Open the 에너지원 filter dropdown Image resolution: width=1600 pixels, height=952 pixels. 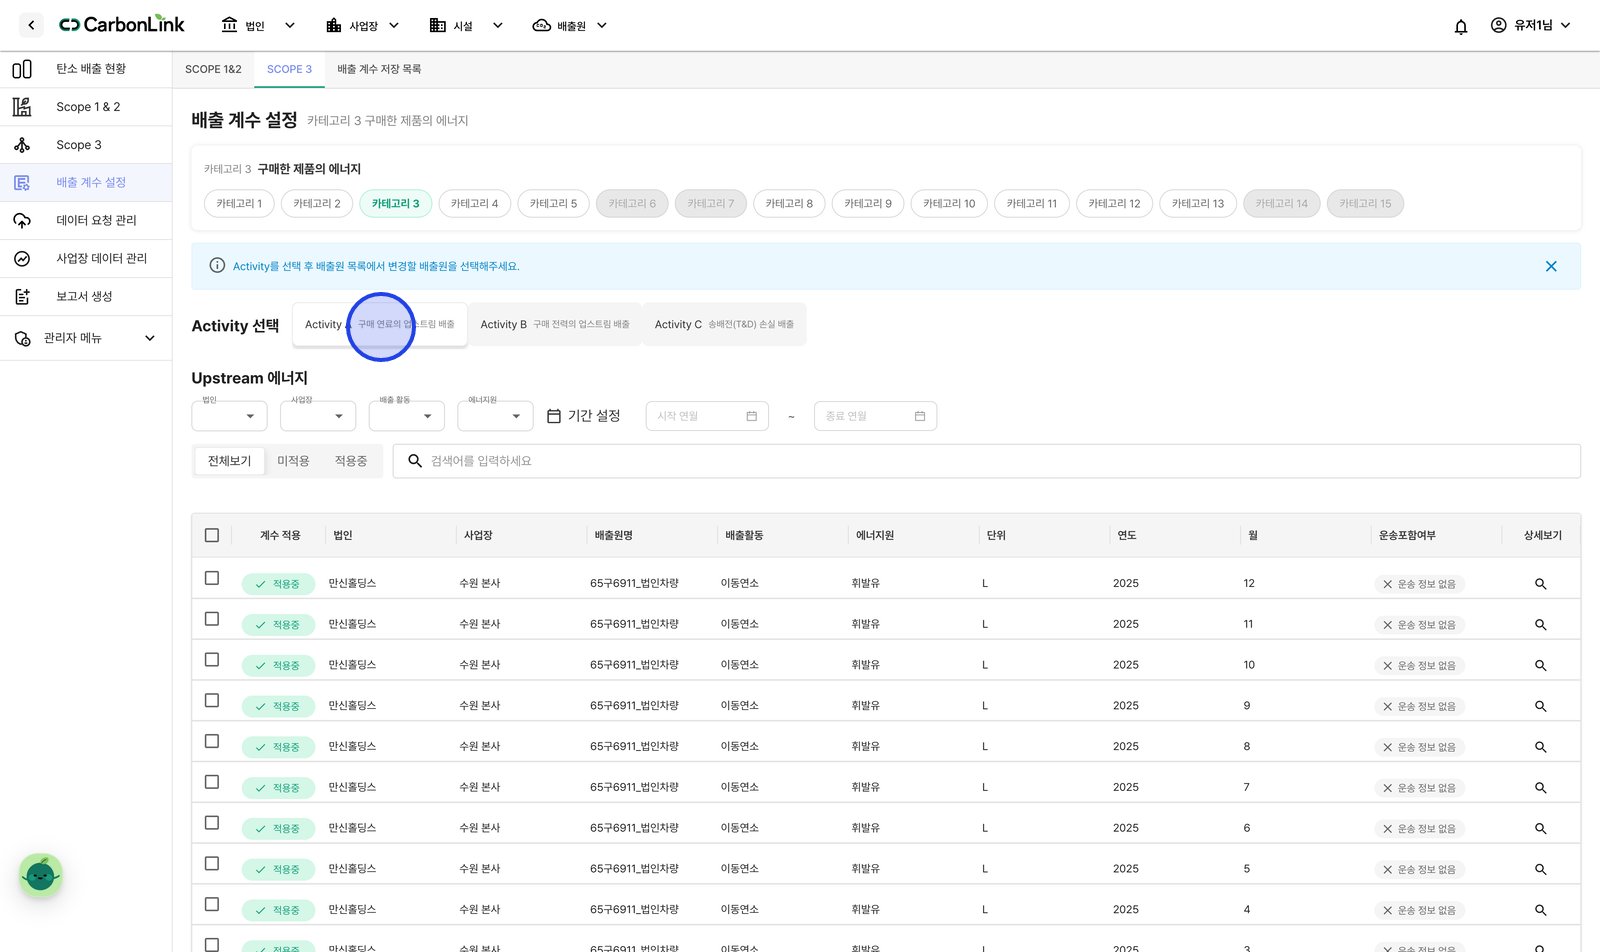click(495, 416)
